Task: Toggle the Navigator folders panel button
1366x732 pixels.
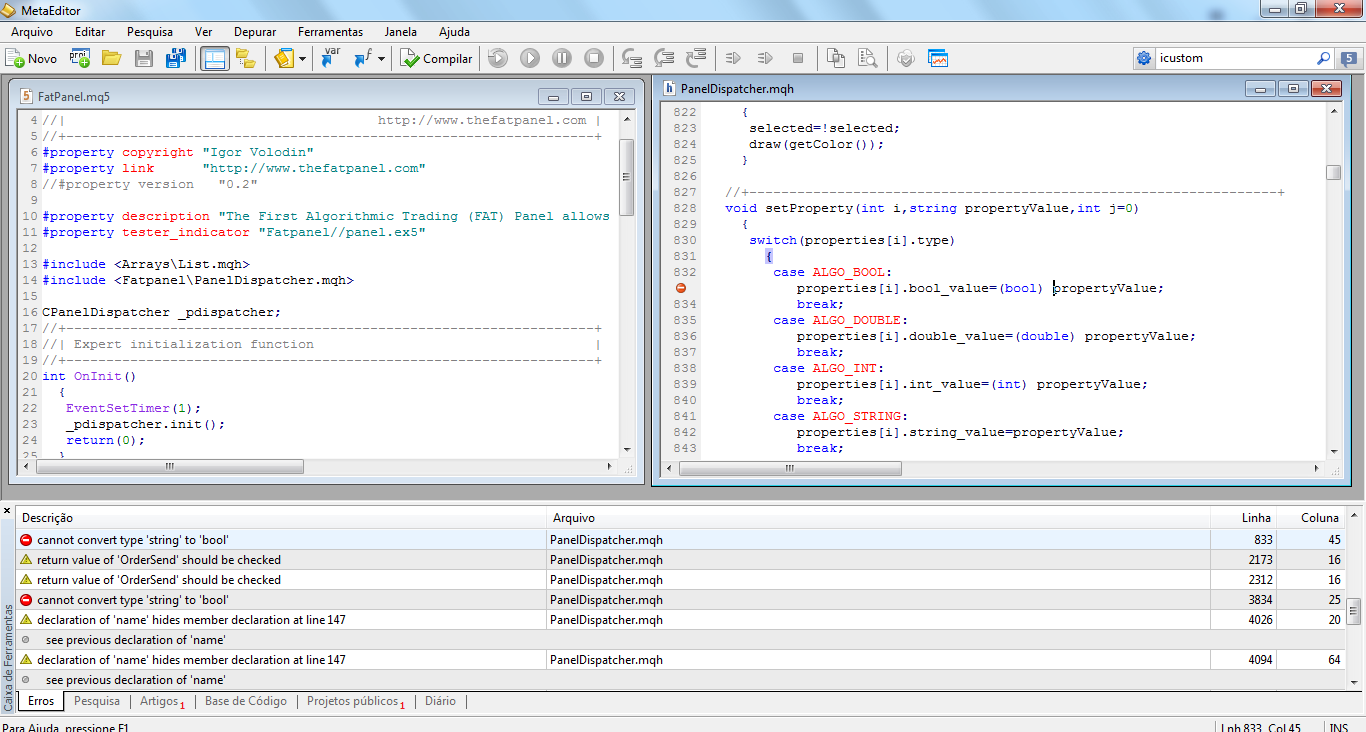Action: pos(245,59)
